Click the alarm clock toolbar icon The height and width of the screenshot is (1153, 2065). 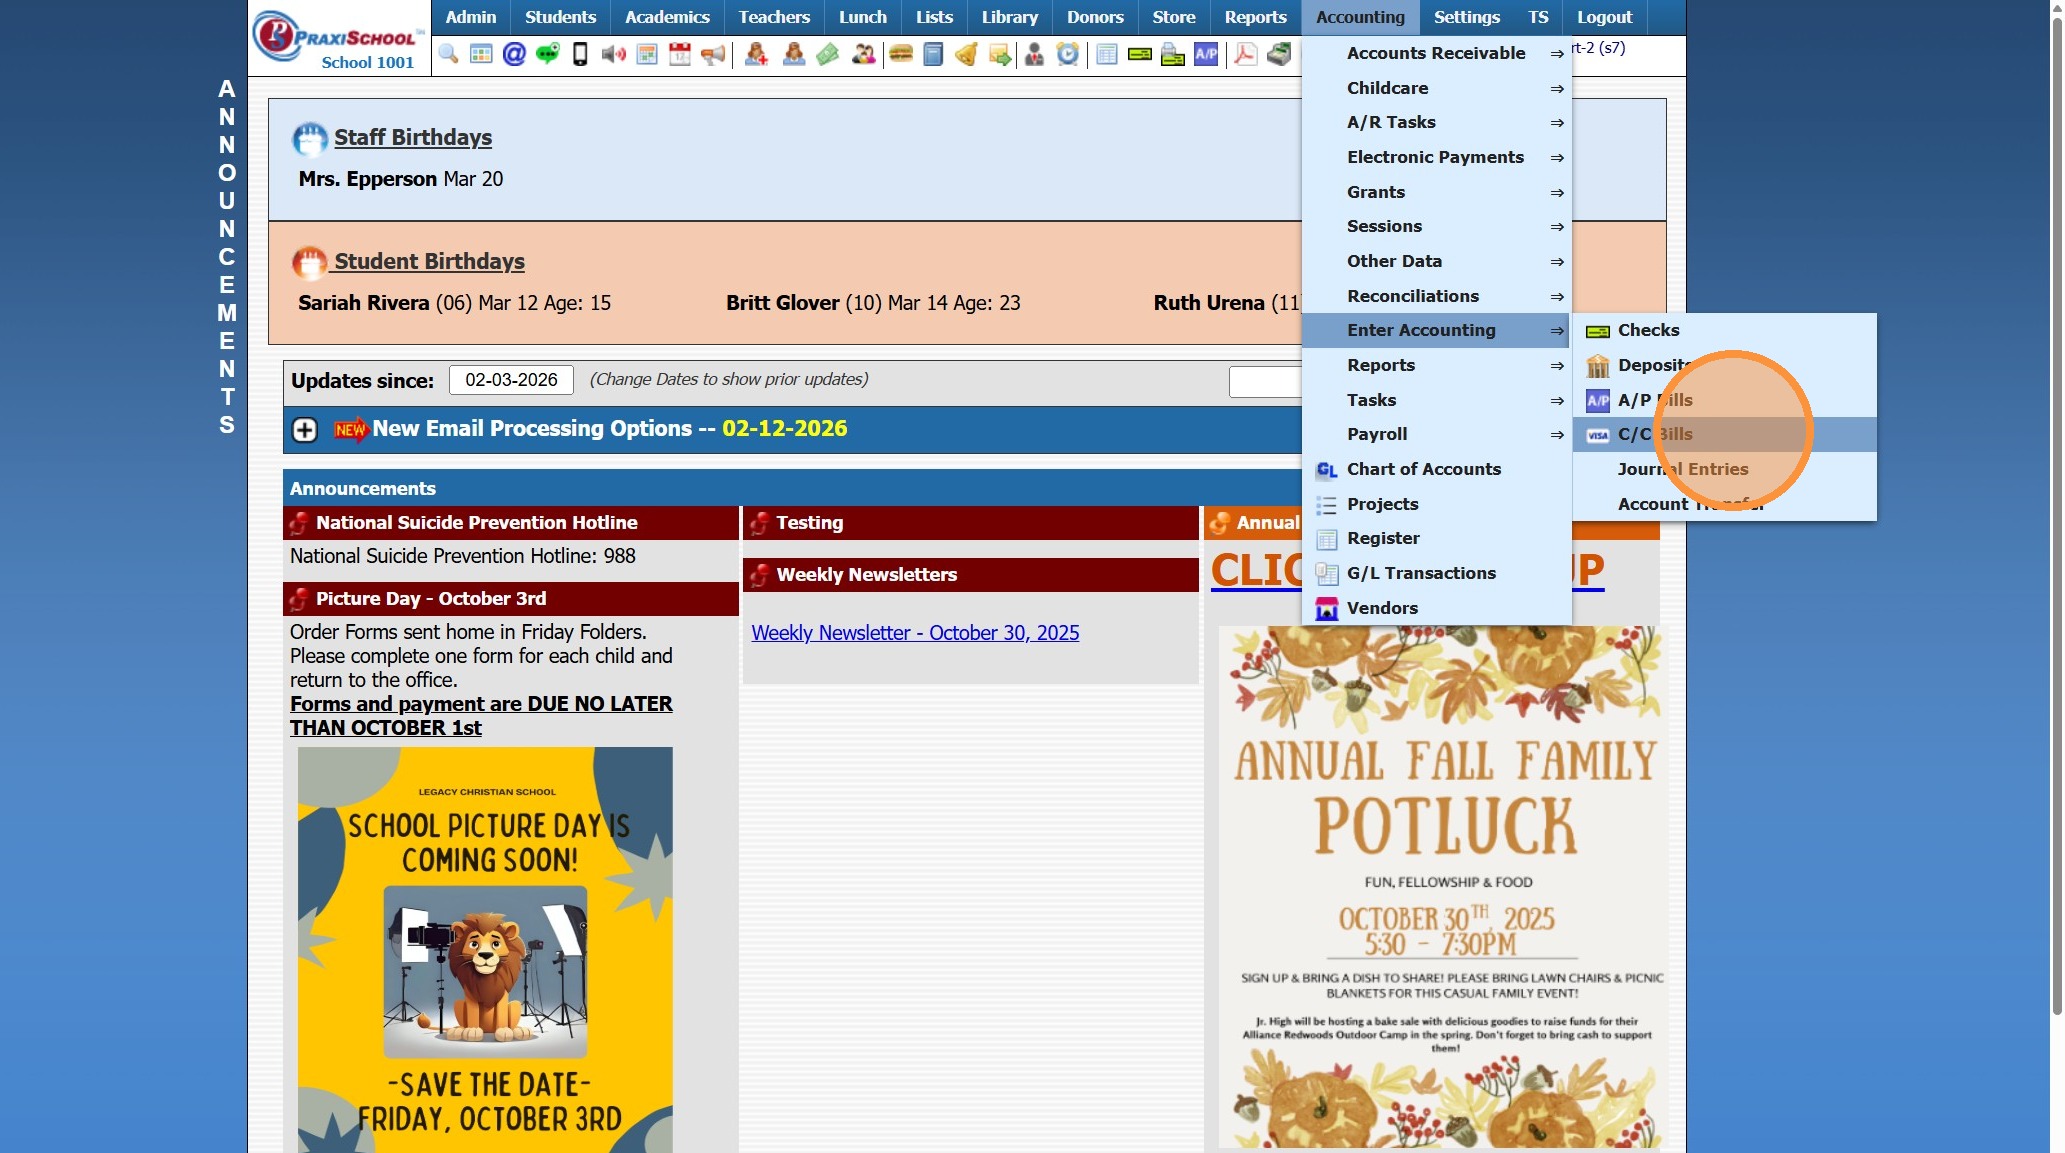pos(1067,54)
